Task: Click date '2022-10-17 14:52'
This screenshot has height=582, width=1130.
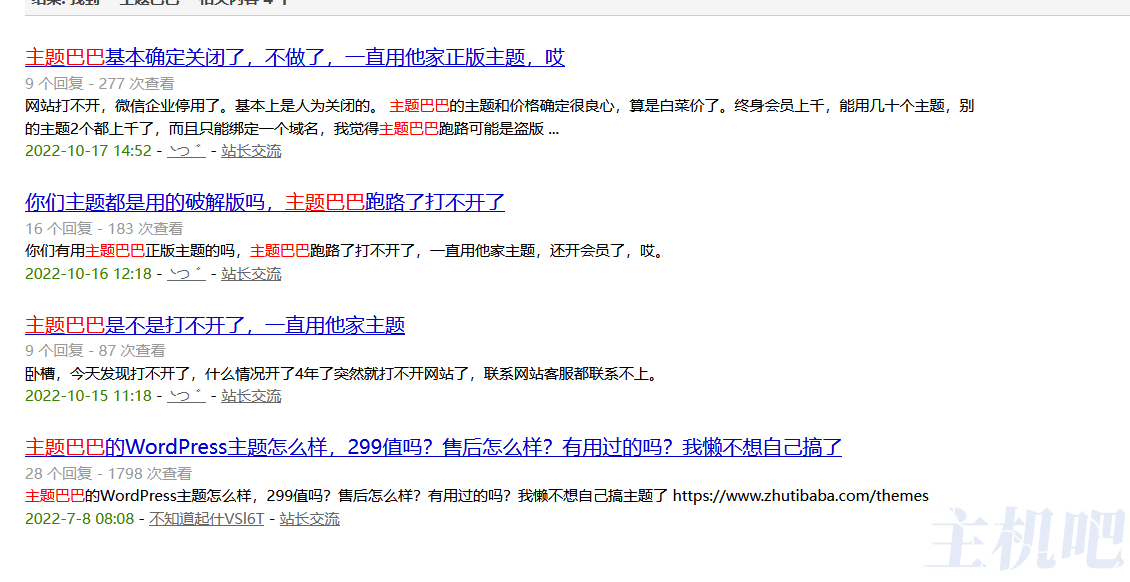Action: [89, 151]
